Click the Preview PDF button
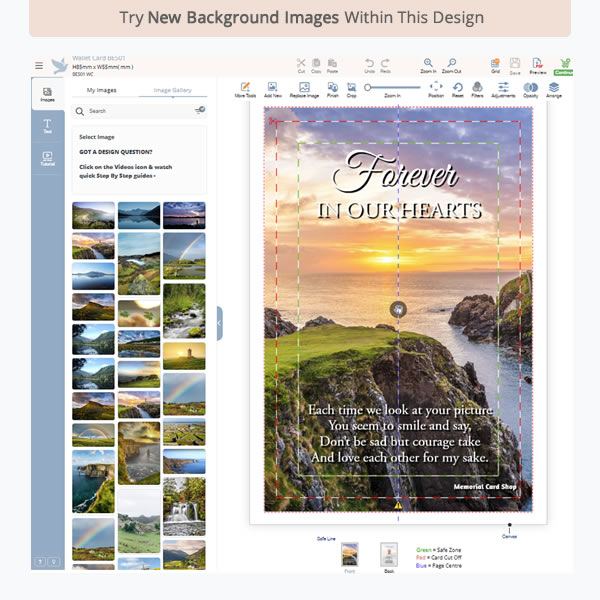 pyautogui.click(x=538, y=65)
